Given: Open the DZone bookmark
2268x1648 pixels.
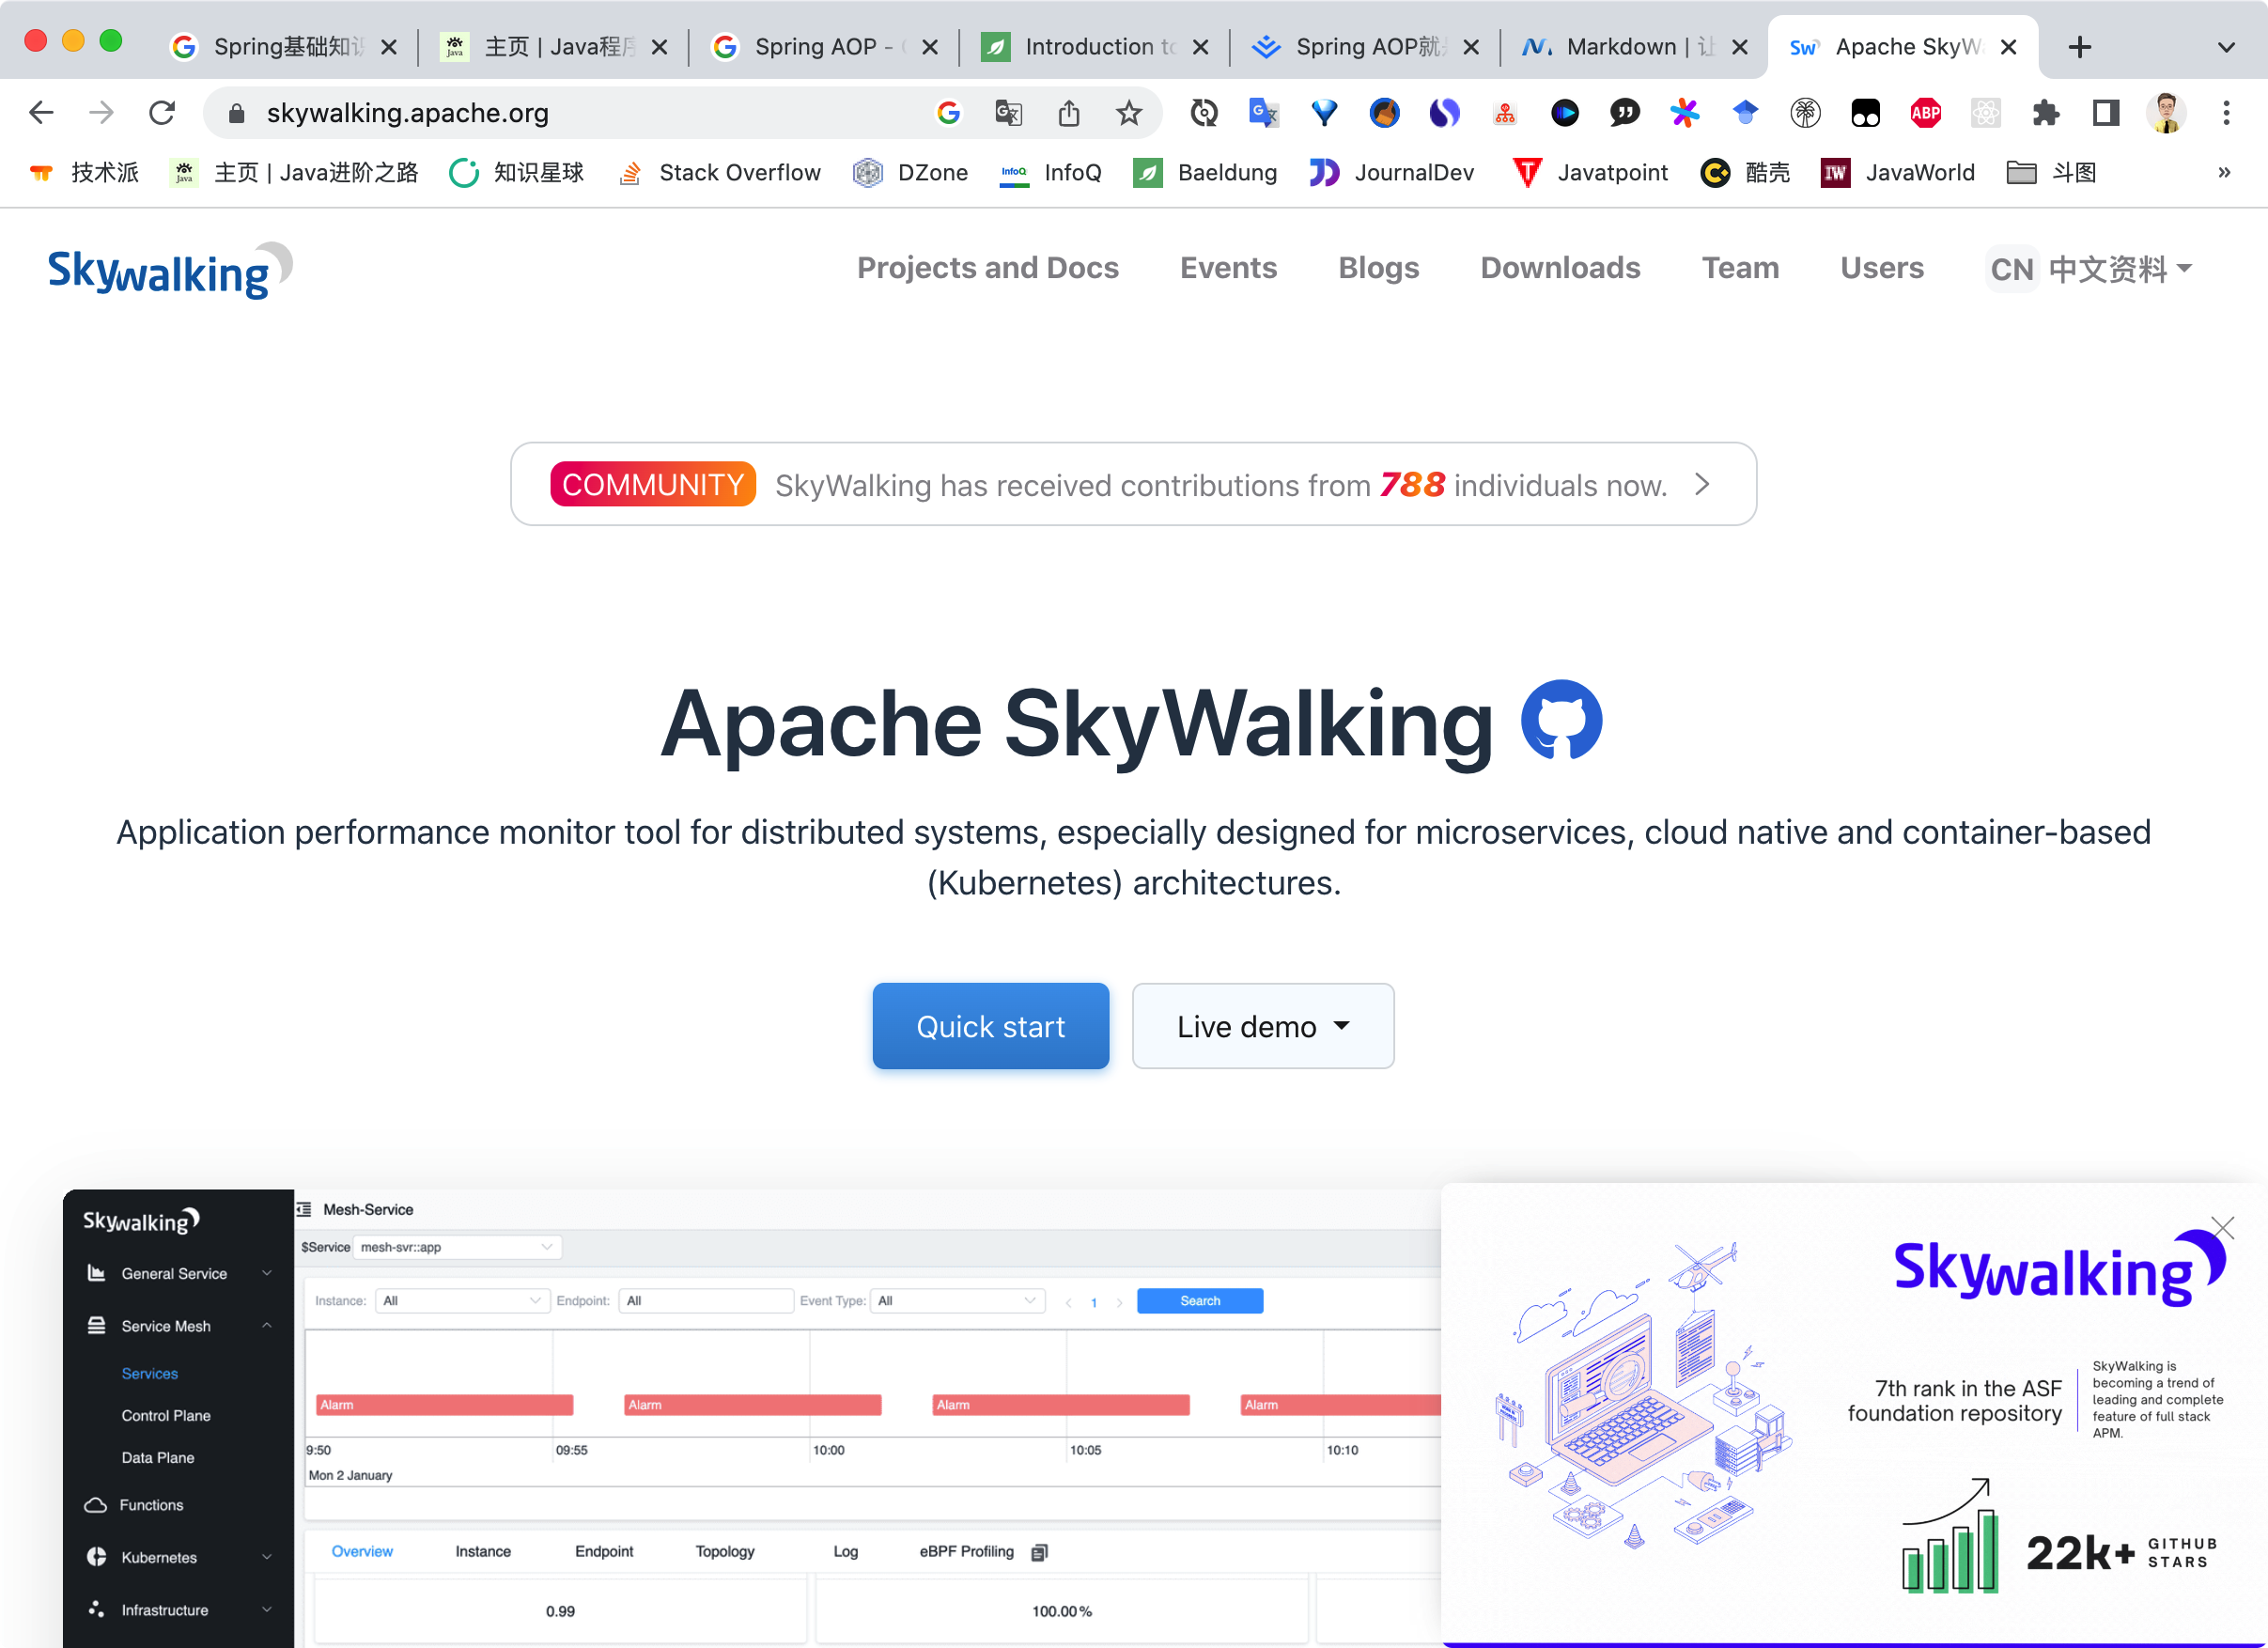Looking at the screenshot, I should point(911,172).
